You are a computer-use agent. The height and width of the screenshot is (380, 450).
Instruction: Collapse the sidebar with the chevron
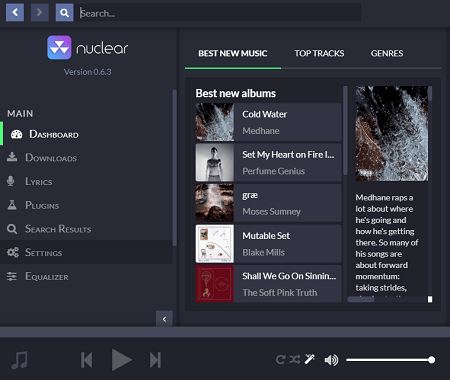(164, 319)
